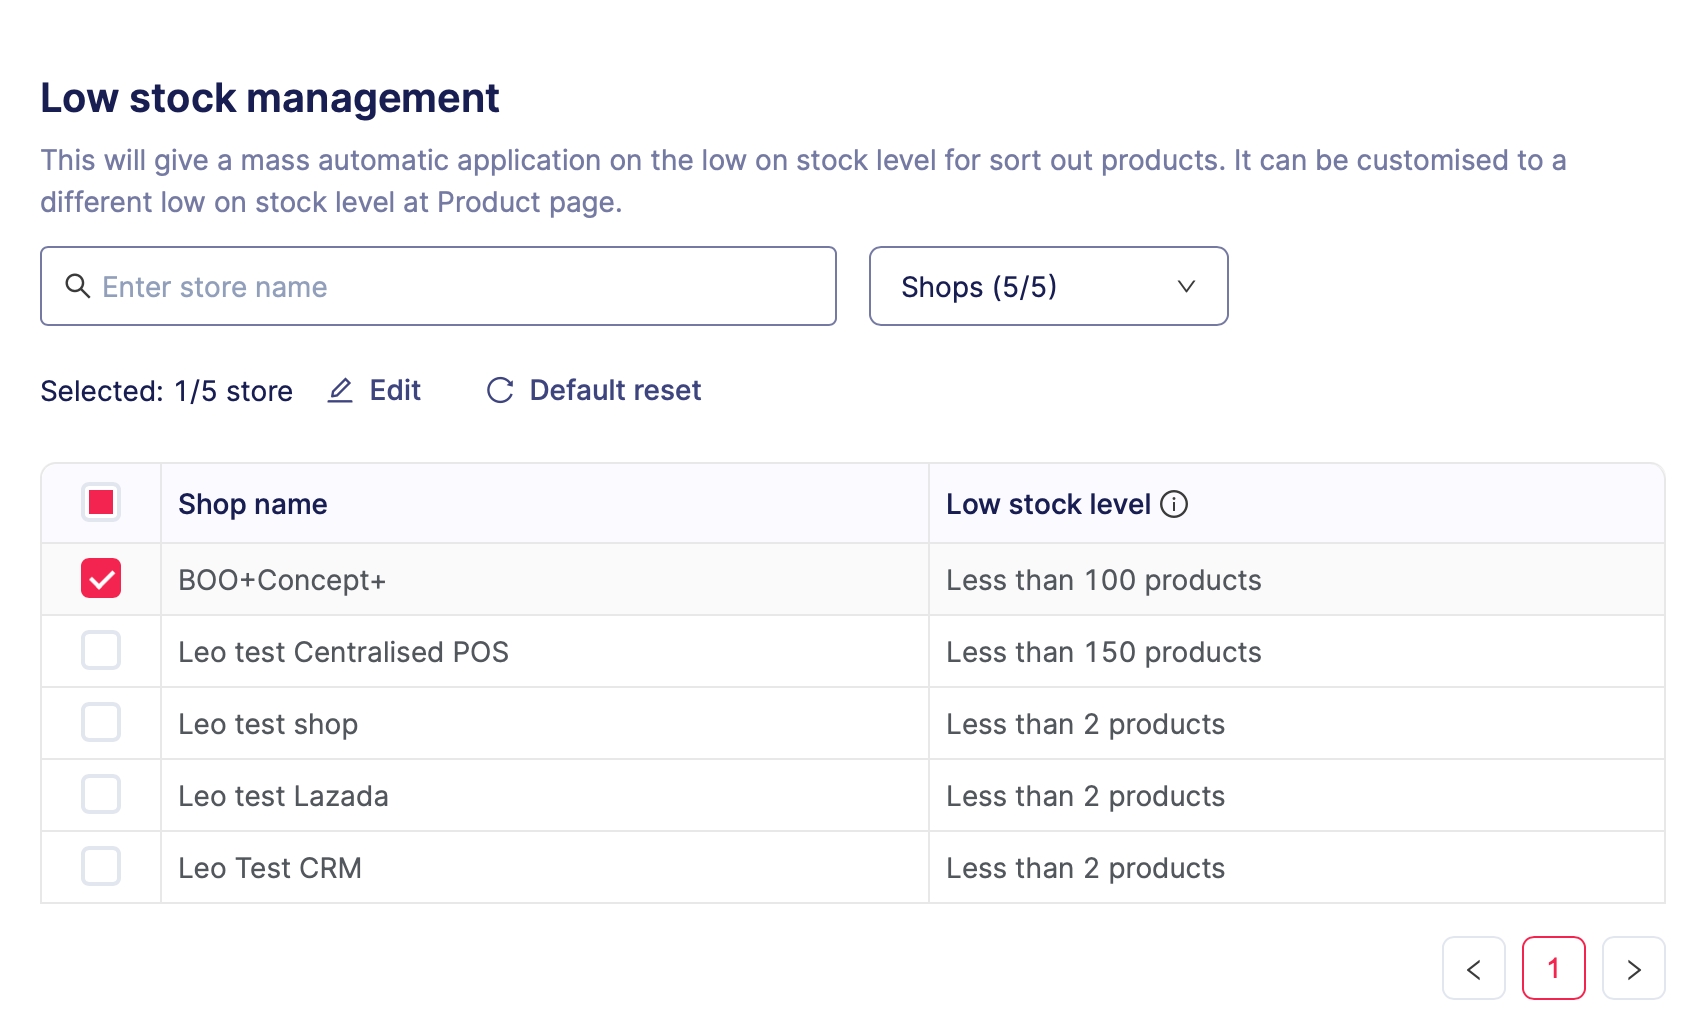1708x1026 pixels.
Task: Click the Less than 150 products cell
Action: click(x=1103, y=652)
